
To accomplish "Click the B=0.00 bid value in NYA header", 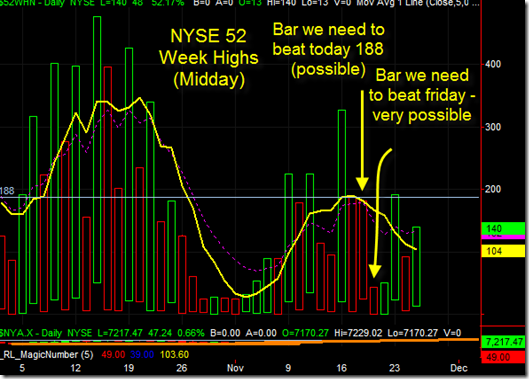I will (225, 333).
